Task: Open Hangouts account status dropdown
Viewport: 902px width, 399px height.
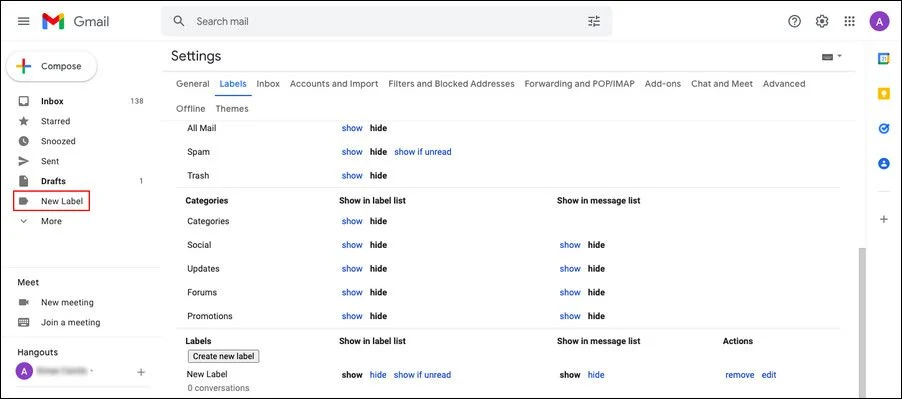Action: [91, 371]
